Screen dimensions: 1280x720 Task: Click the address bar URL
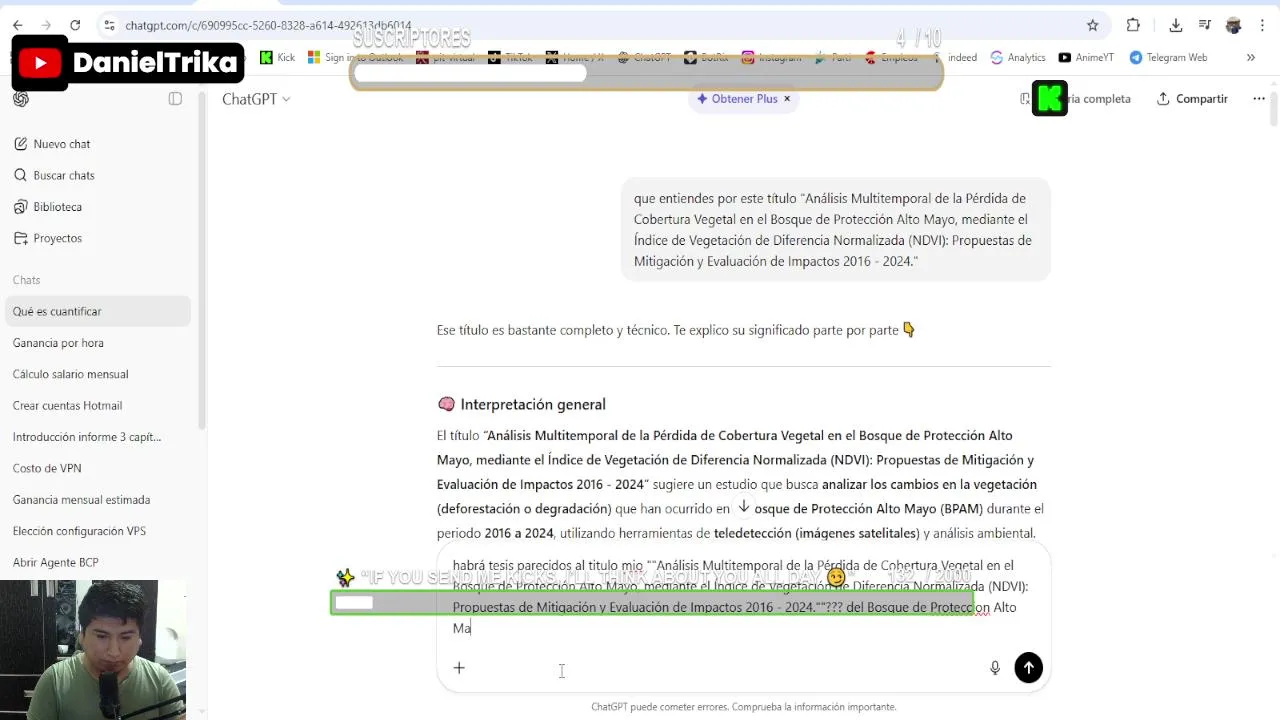(268, 25)
